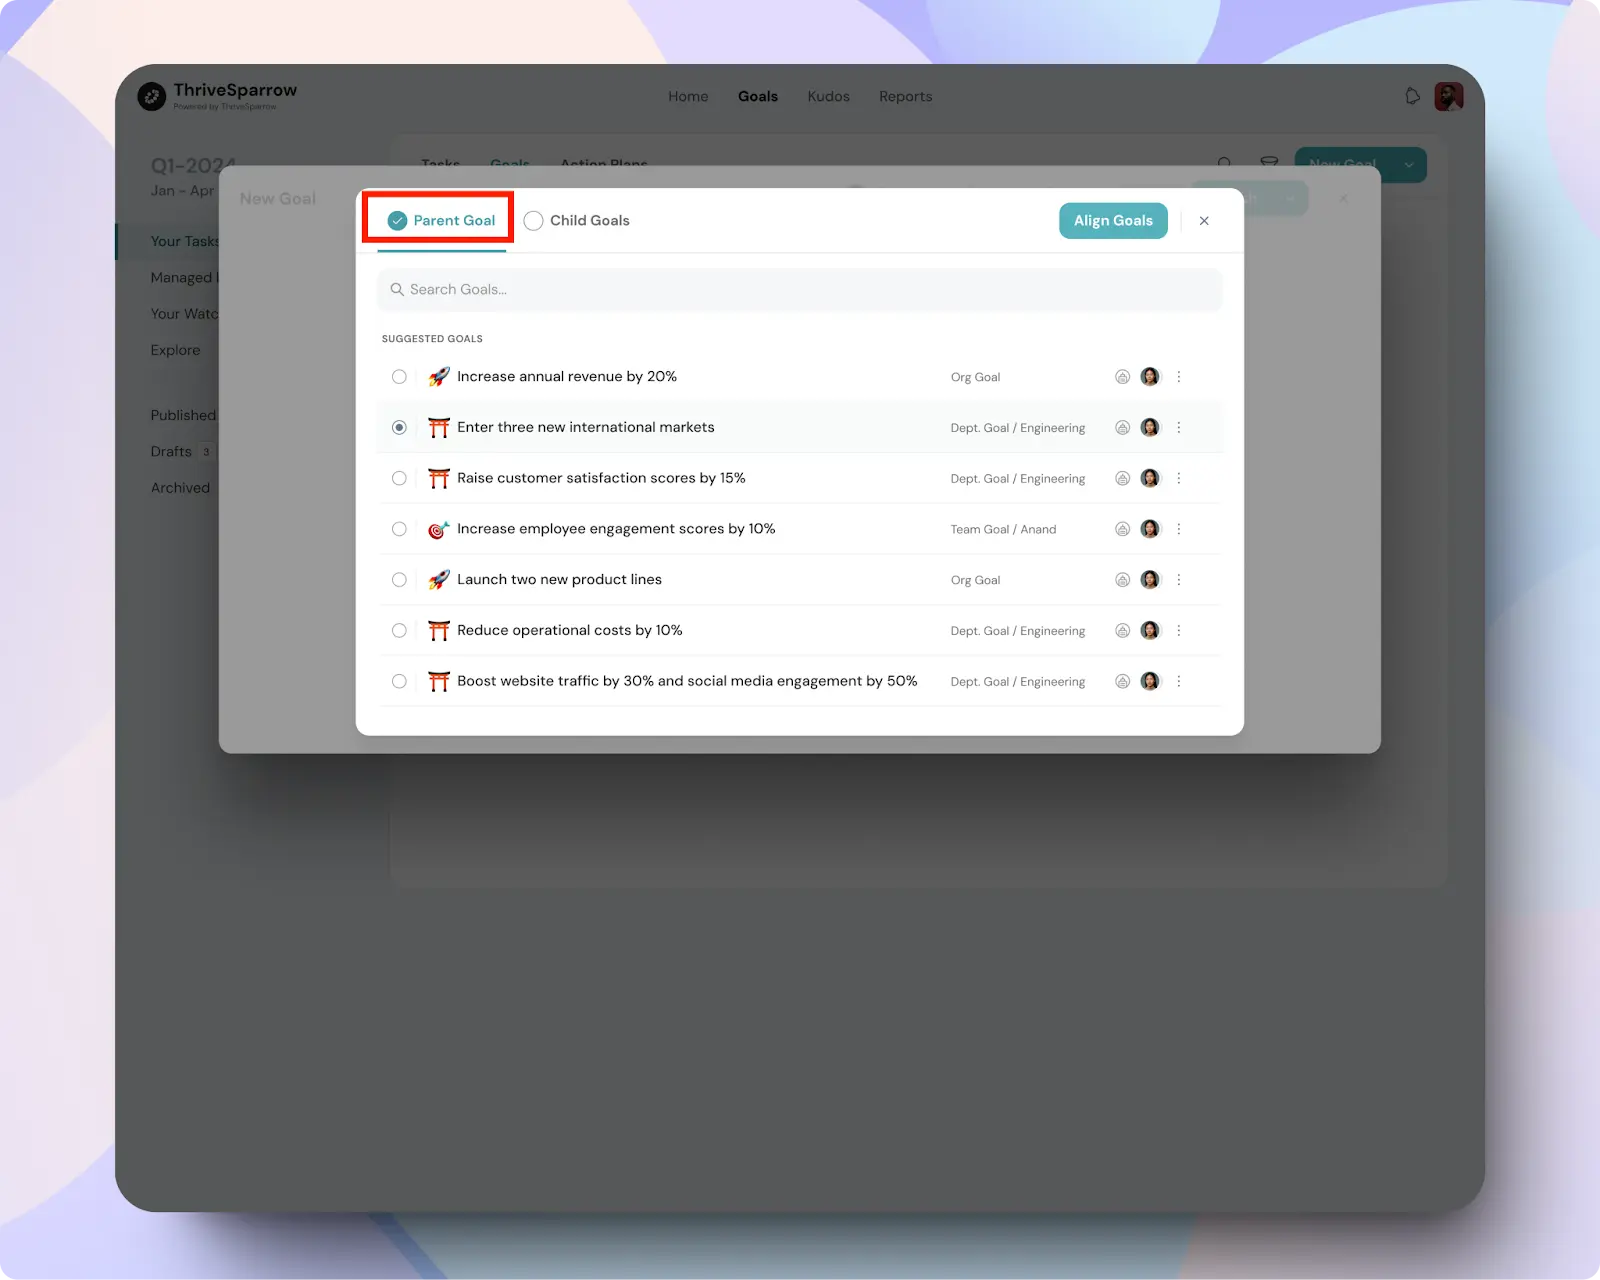Open kebab menu for Increase employee engagement goal
The image size is (1600, 1280).
click(x=1179, y=529)
